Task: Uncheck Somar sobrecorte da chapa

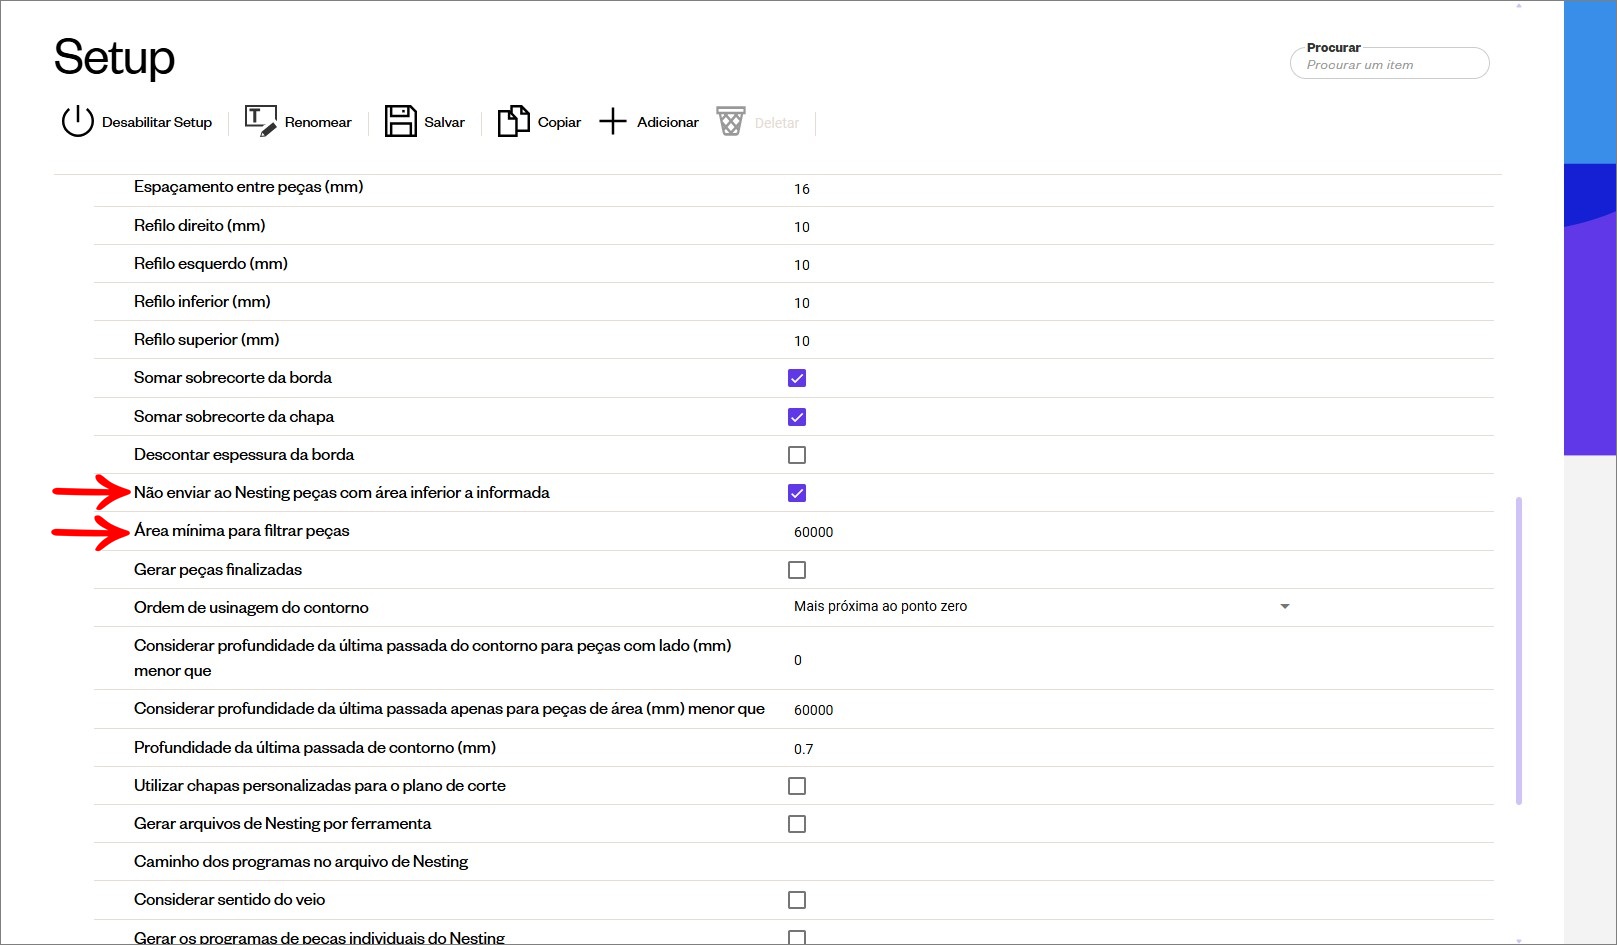Action: tap(797, 417)
